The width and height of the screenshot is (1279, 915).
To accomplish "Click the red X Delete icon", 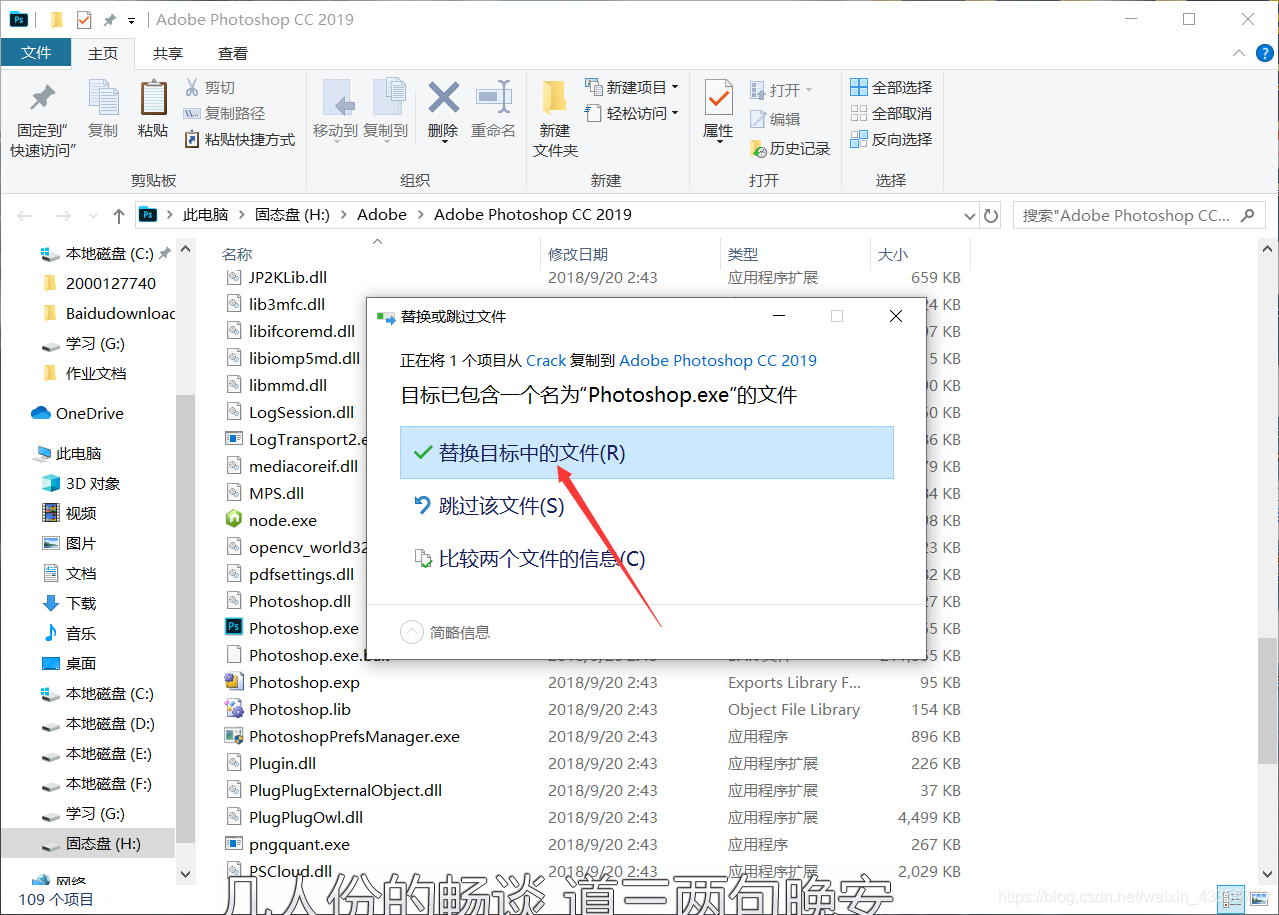I will click(443, 97).
